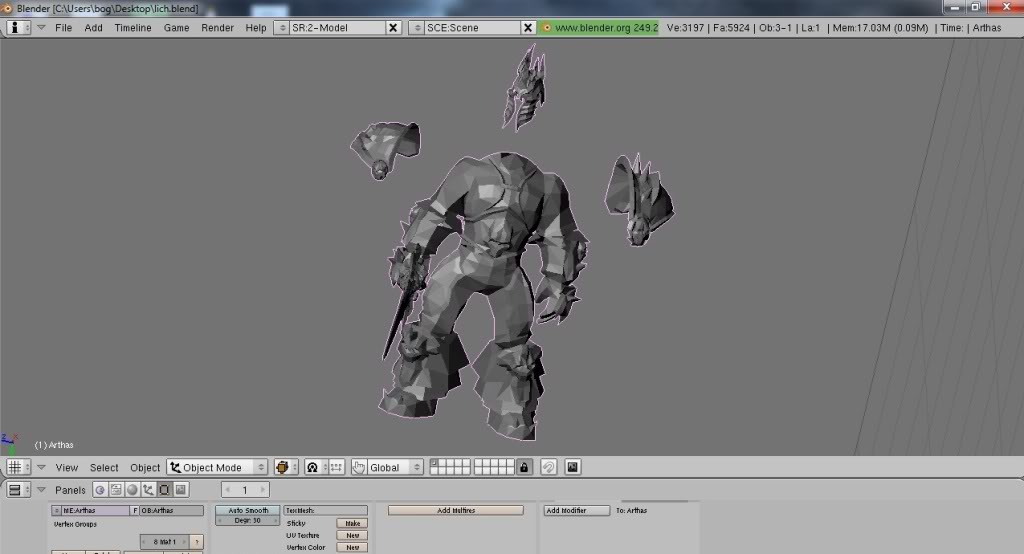1024x554 pixels.
Task: Switch to Shading context sphere icon
Action: click(133, 489)
